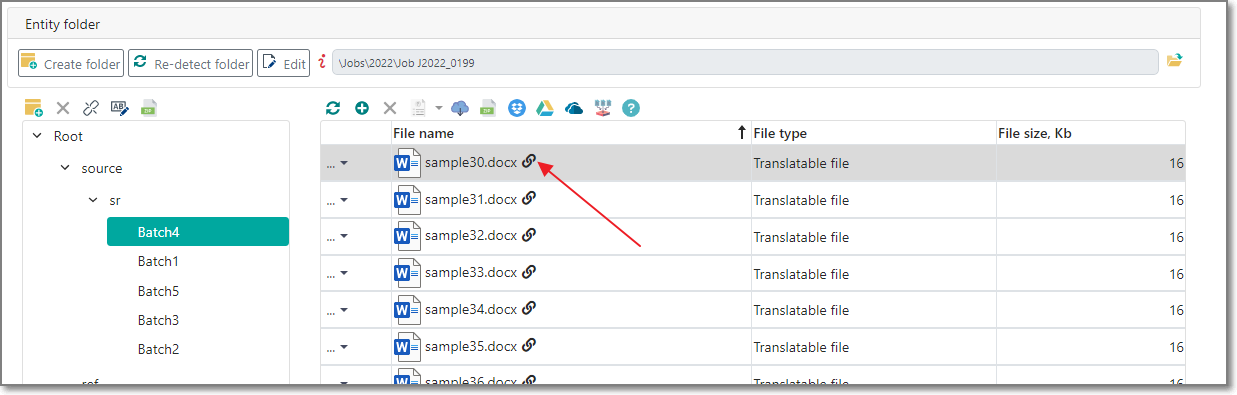1237x395 pixels.
Task: Select the Batch4 folder
Action: coord(198,232)
